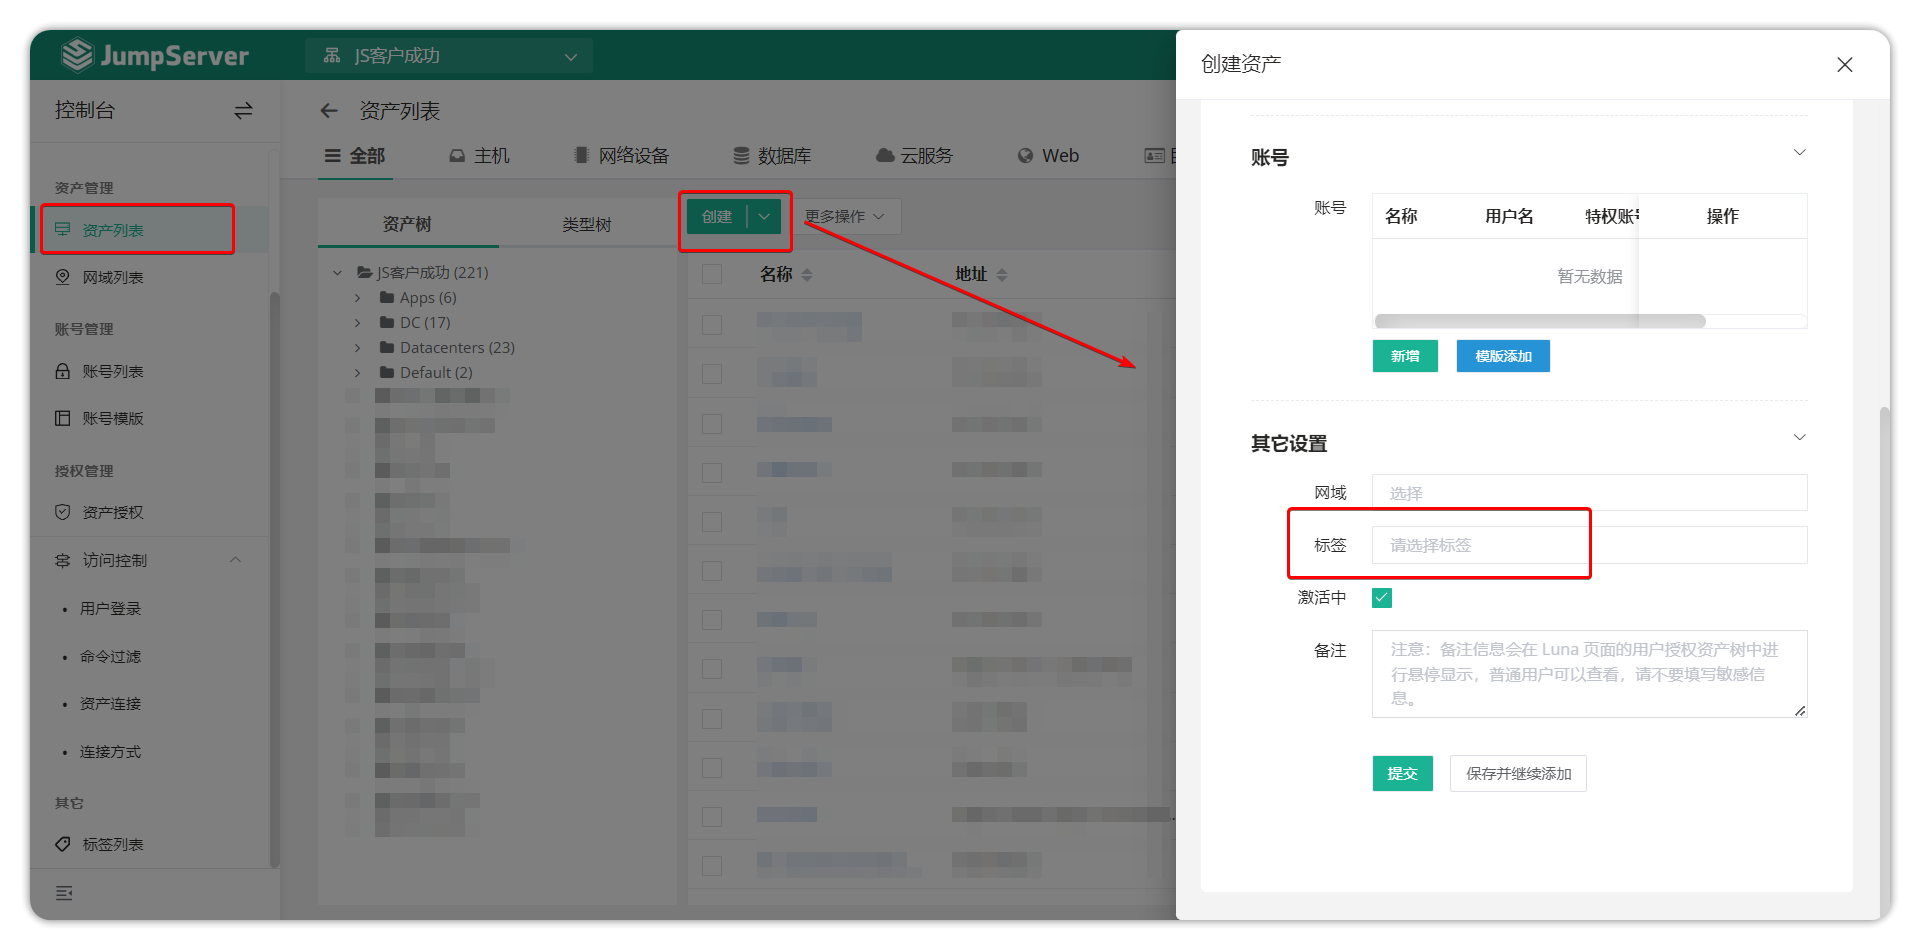Click the 资产授权 shield icon in sidebar
This screenshot has width=1920, height=940.
tap(63, 512)
